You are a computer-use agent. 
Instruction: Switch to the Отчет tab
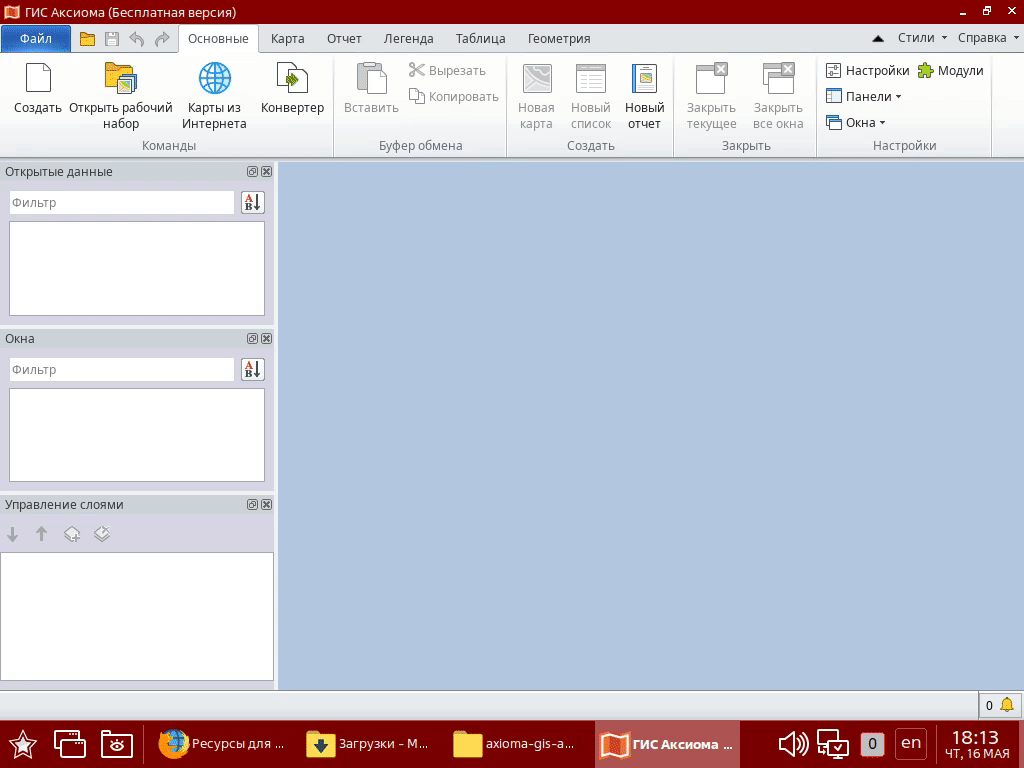tap(344, 39)
